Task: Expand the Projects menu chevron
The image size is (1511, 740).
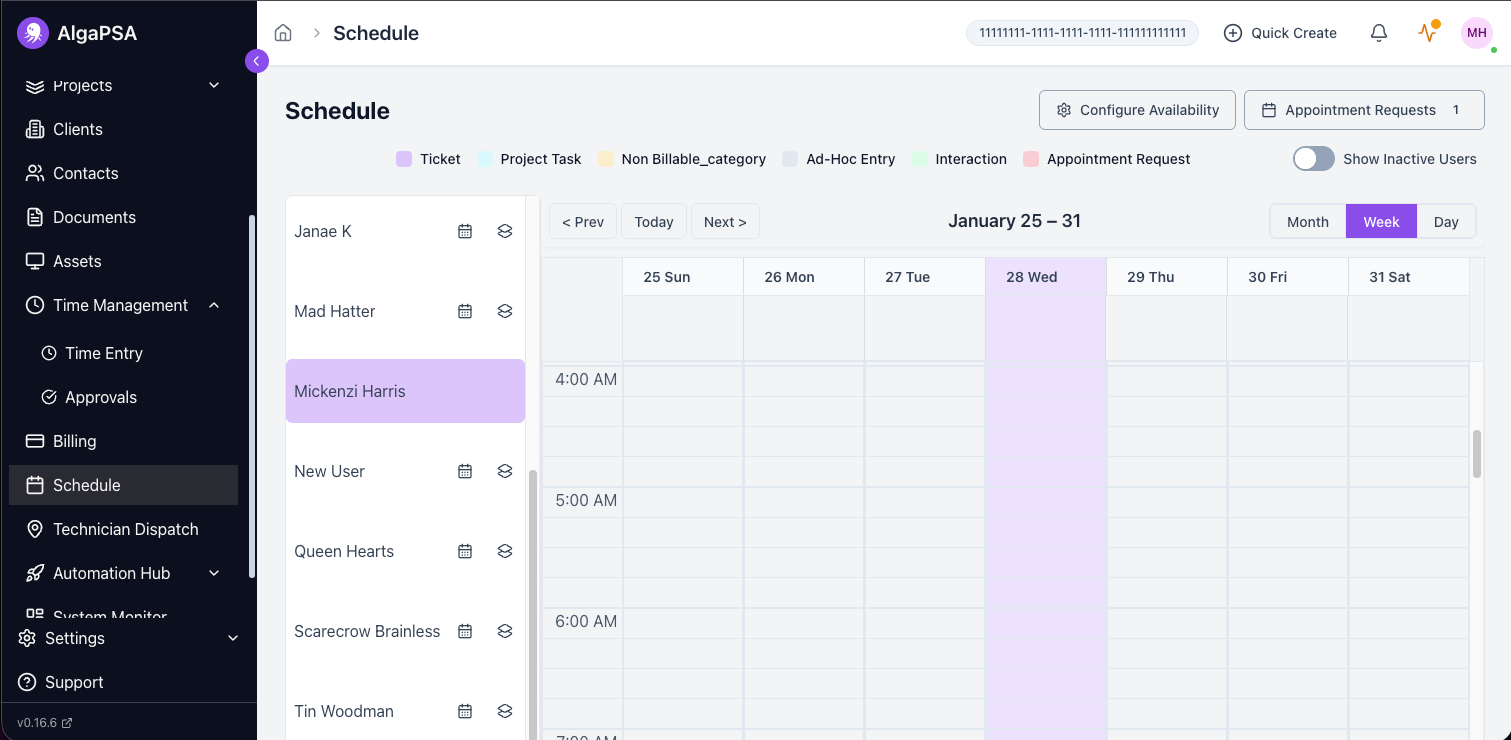Action: [214, 86]
